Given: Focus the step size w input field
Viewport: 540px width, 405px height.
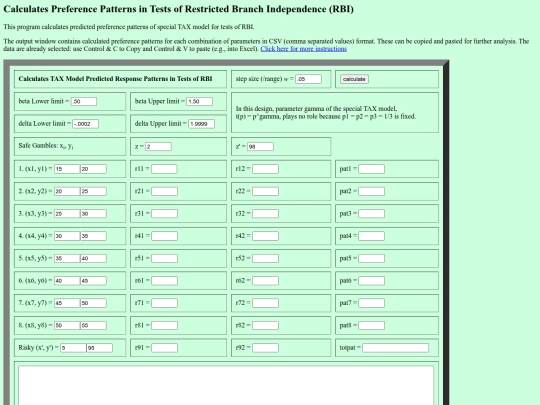Looking at the screenshot, I should point(308,79).
